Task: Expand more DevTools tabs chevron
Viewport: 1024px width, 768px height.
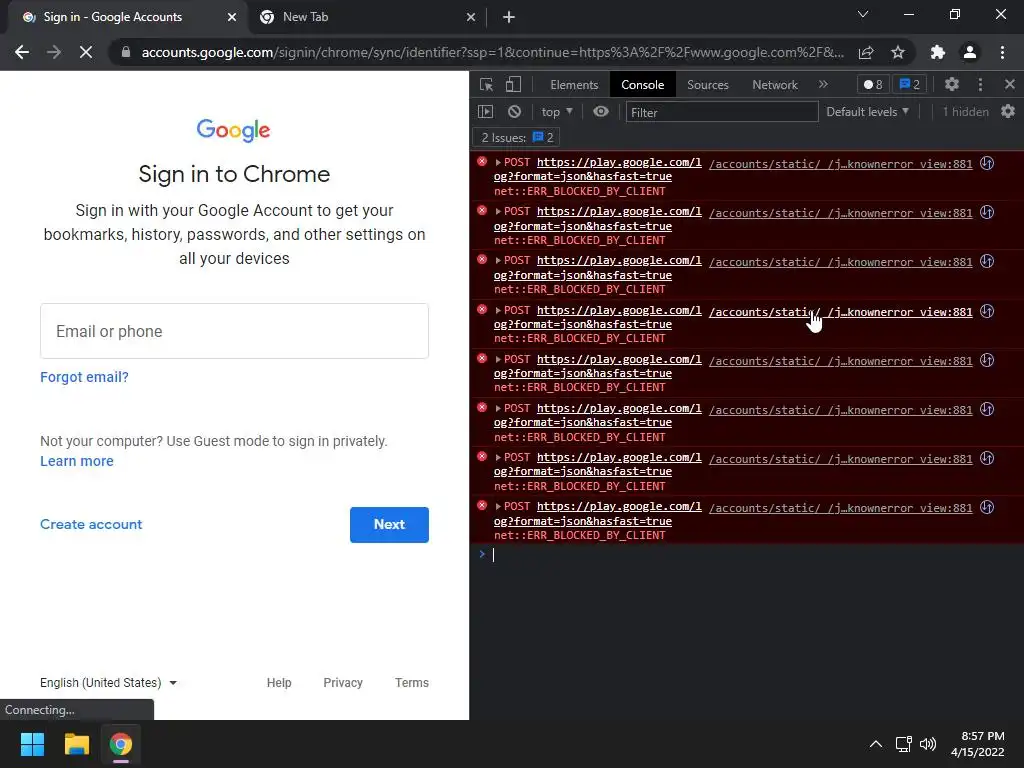Action: coord(823,84)
